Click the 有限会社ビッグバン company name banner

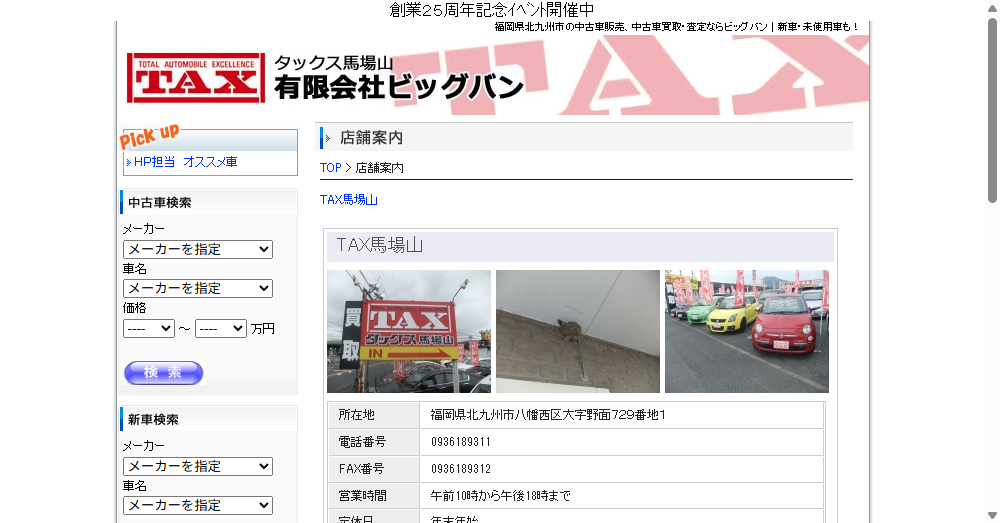pyautogui.click(x=398, y=88)
